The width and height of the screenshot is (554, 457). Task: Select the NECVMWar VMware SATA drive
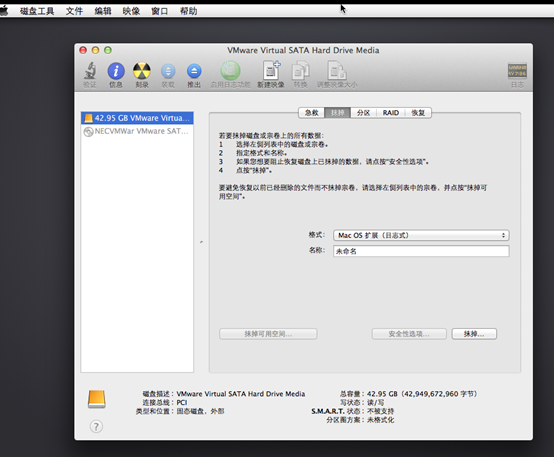tap(137, 131)
